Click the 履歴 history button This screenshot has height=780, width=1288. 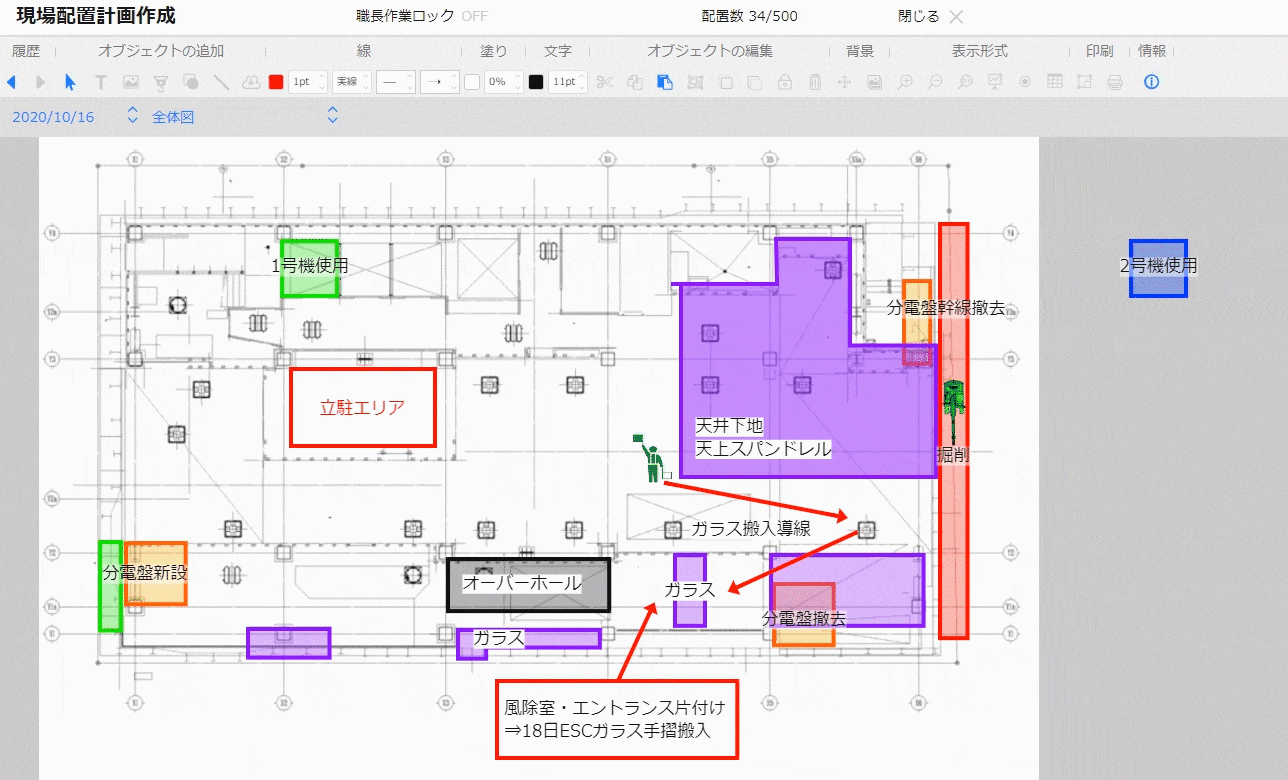[25, 51]
